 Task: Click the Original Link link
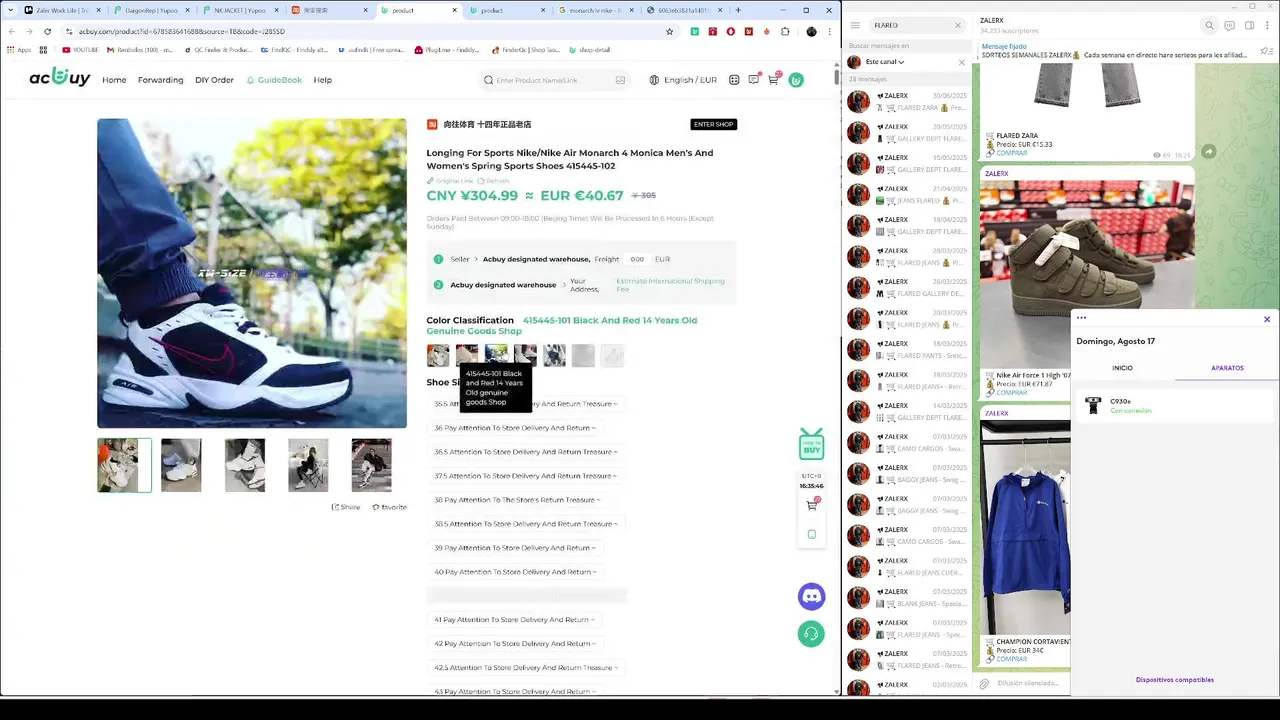(x=450, y=181)
